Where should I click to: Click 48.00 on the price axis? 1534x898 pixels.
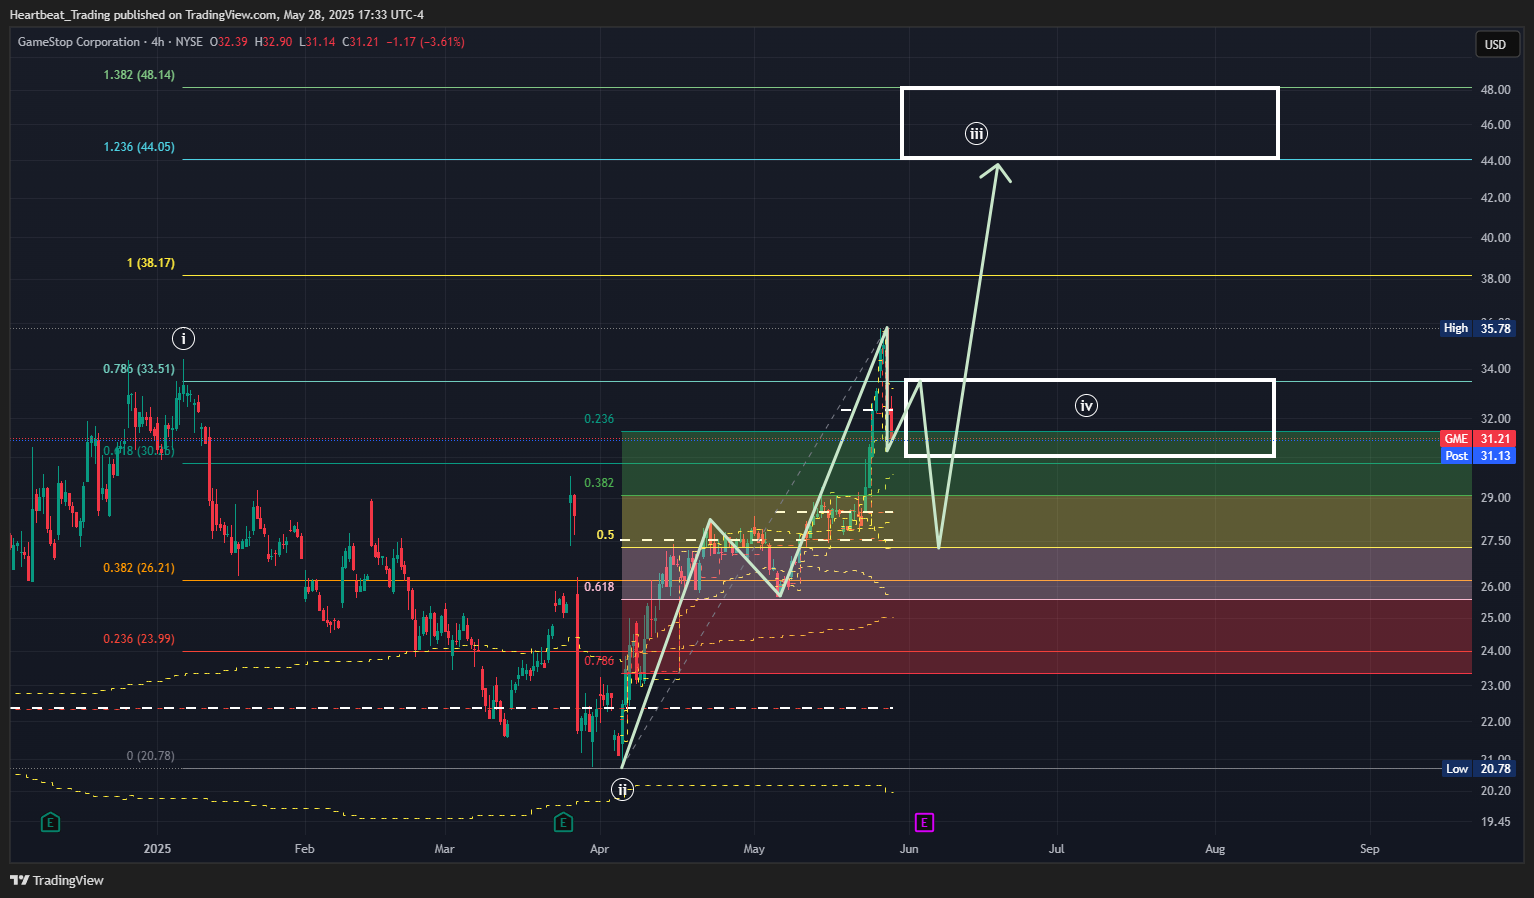click(x=1496, y=90)
